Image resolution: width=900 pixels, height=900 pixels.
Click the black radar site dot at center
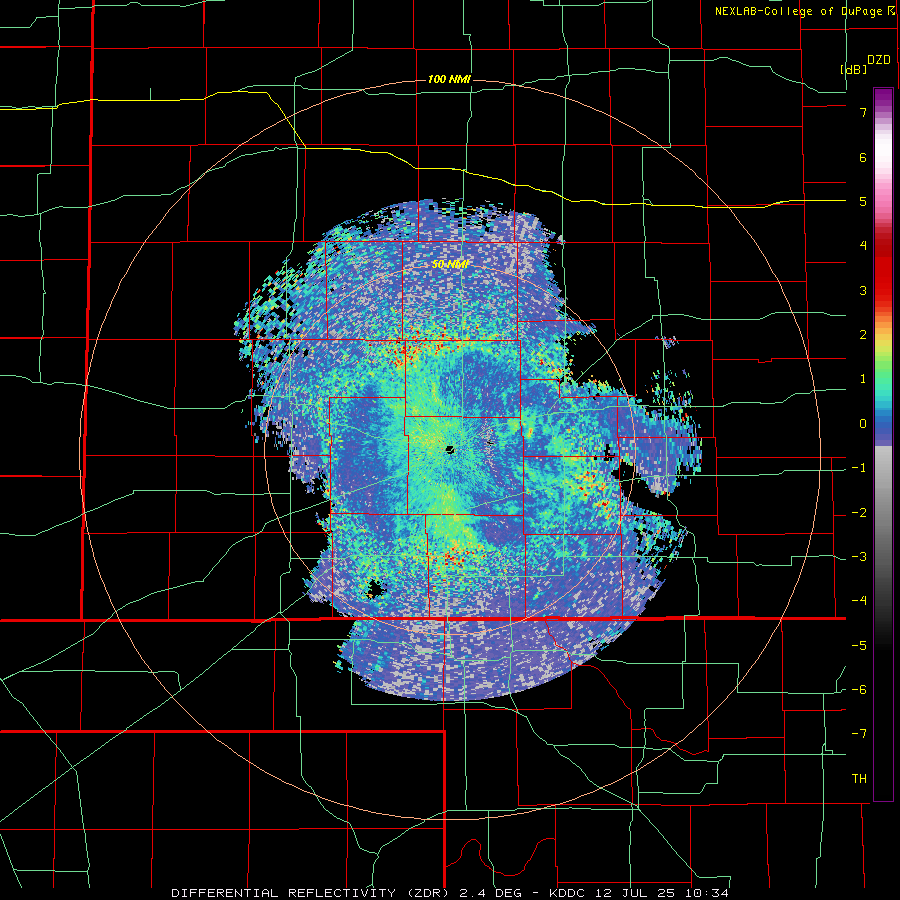[x=450, y=449]
